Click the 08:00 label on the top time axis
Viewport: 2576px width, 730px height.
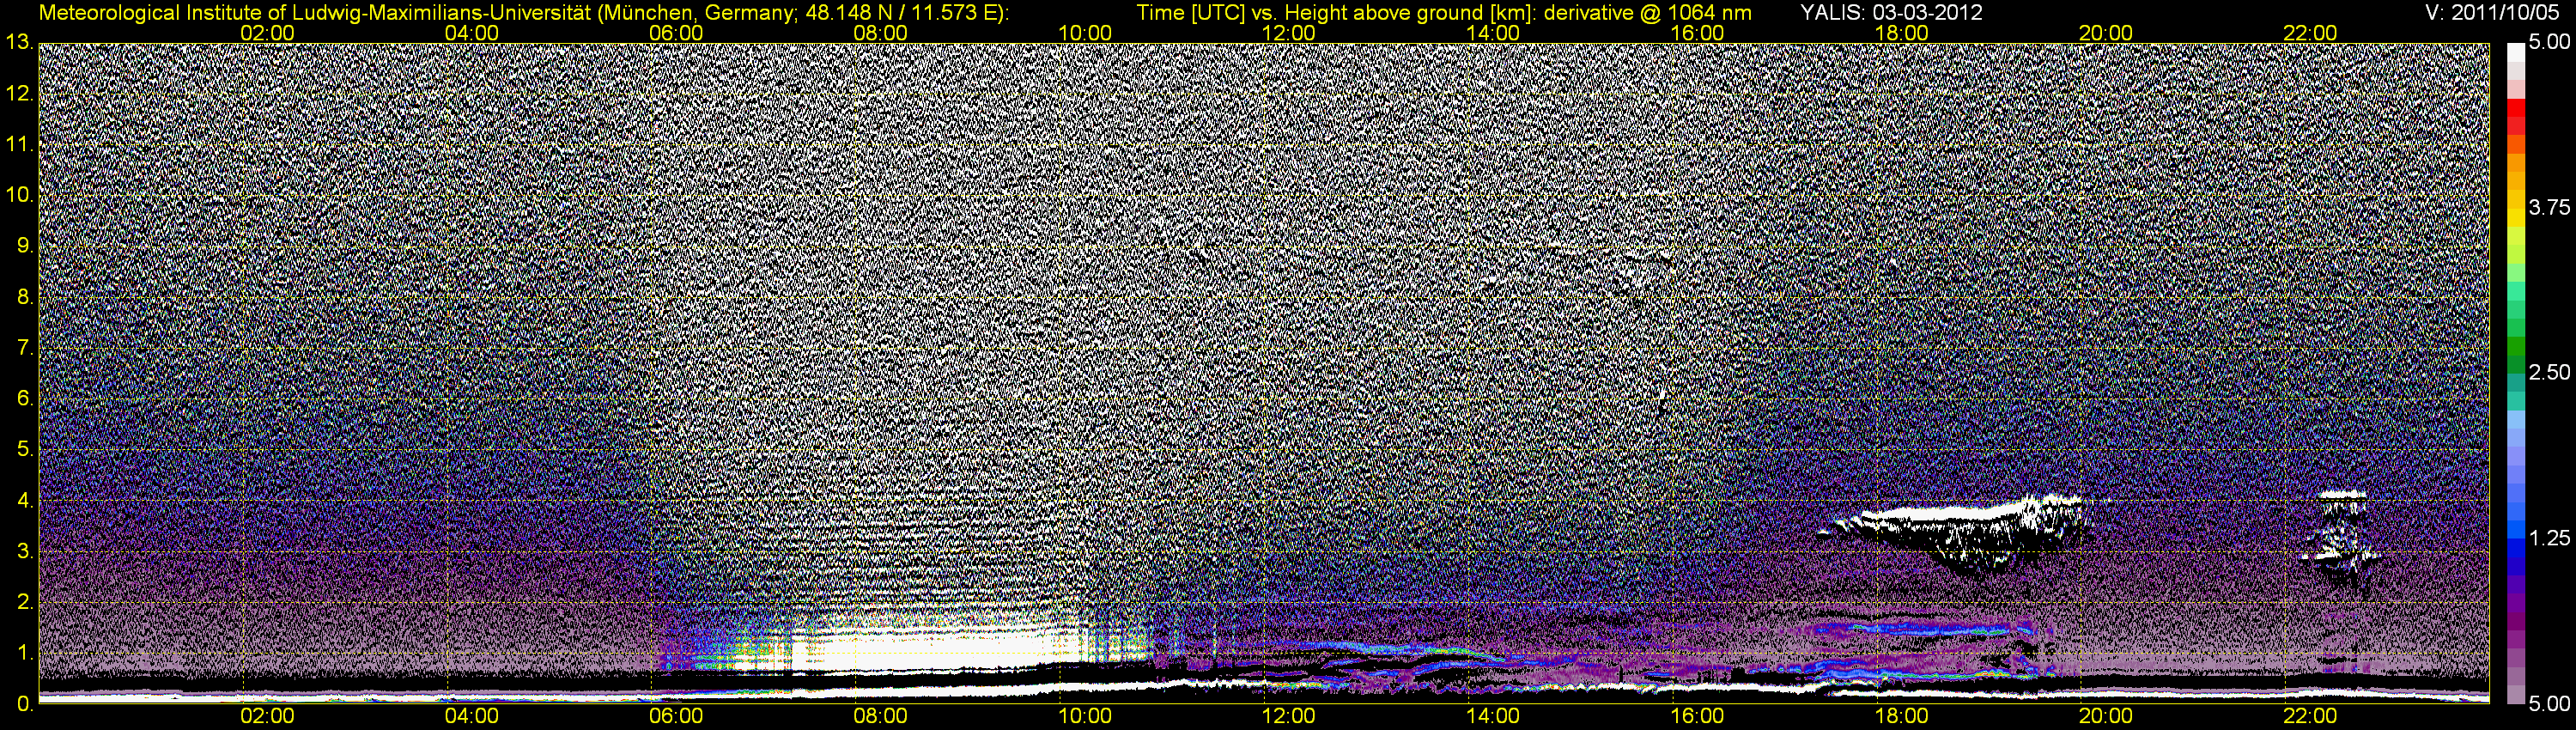click(881, 33)
